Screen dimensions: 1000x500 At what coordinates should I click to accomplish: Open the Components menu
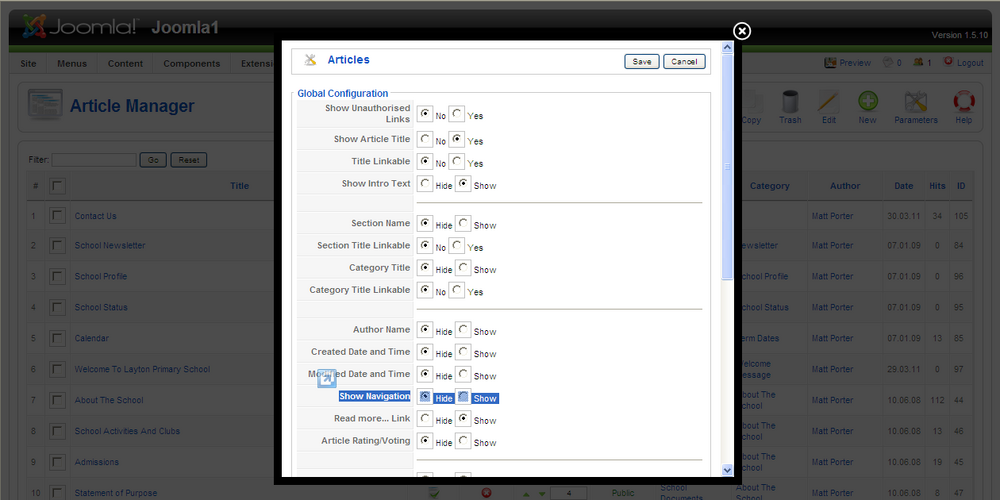[x=191, y=63]
